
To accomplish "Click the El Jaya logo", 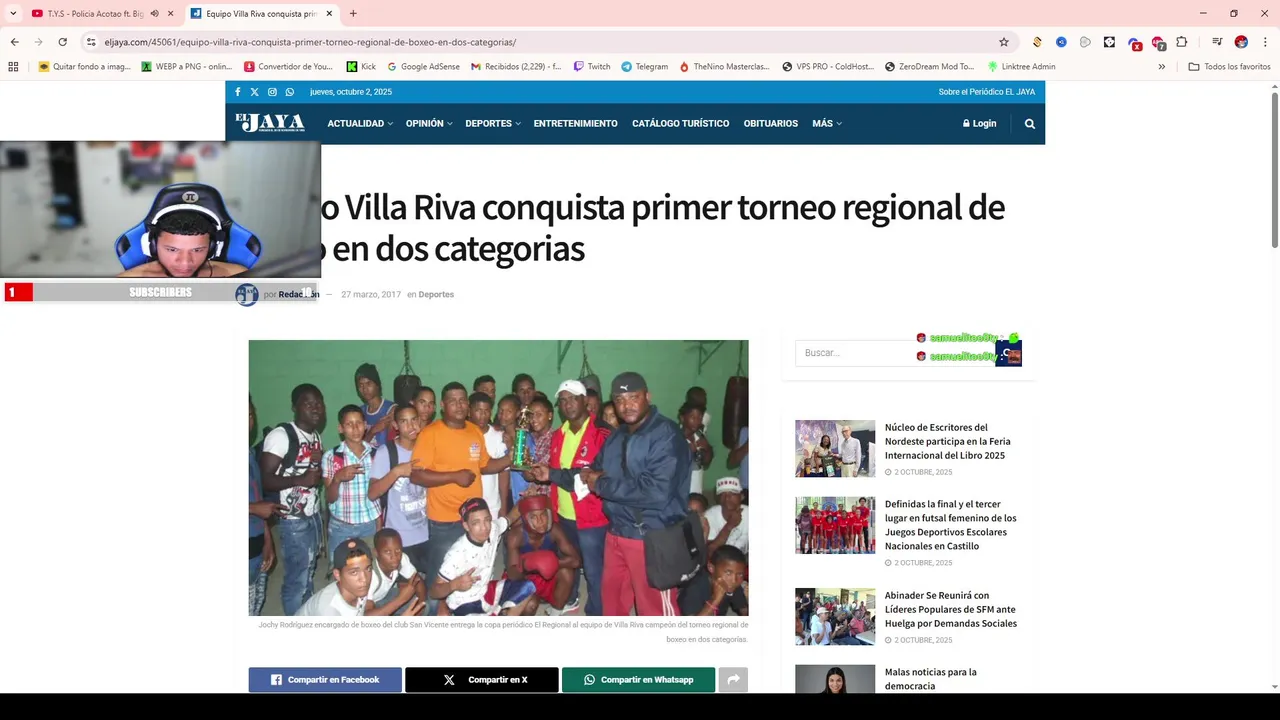I will point(270,123).
